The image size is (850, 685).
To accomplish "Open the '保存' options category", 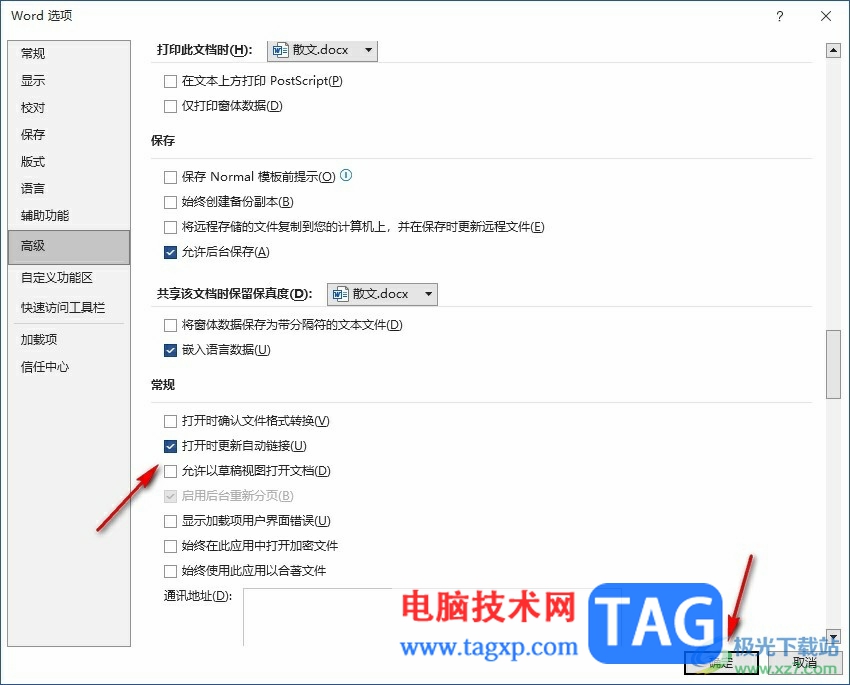I will [69, 134].
